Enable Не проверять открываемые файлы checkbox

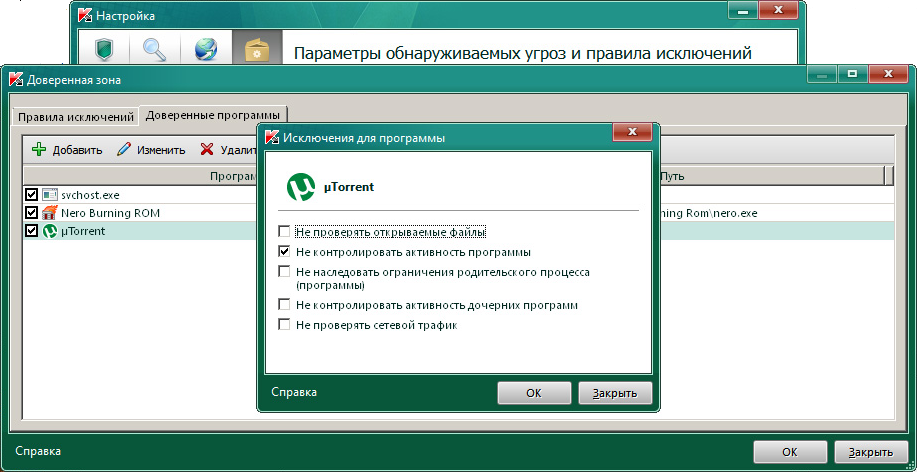pos(285,232)
